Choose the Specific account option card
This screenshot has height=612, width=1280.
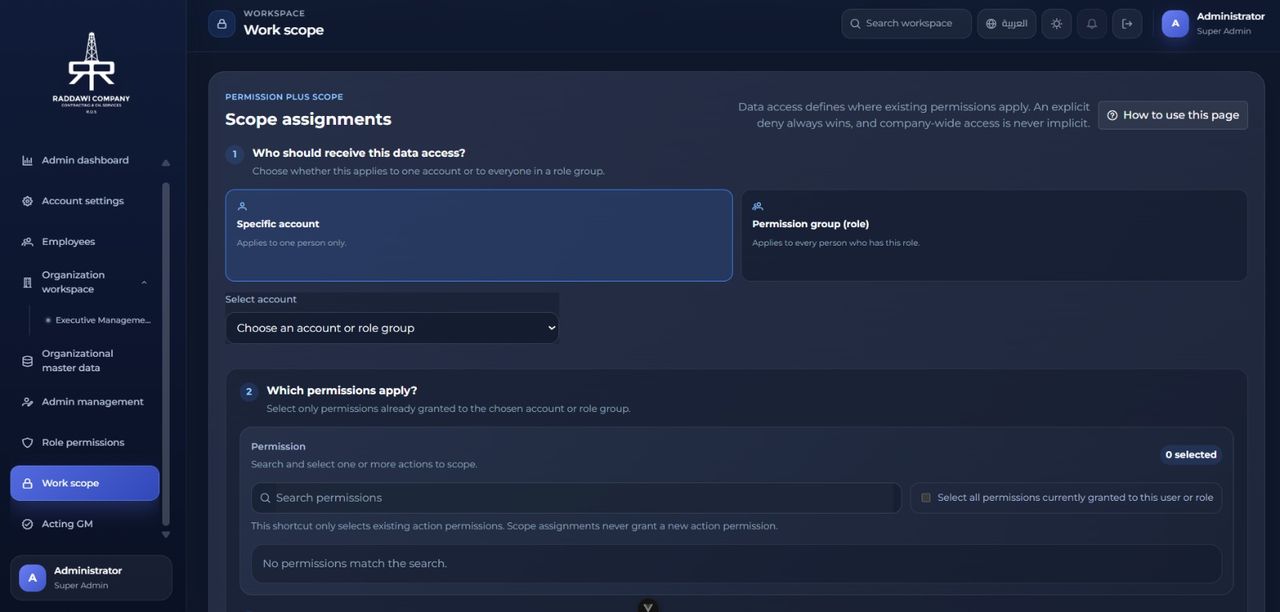pyautogui.click(x=479, y=236)
